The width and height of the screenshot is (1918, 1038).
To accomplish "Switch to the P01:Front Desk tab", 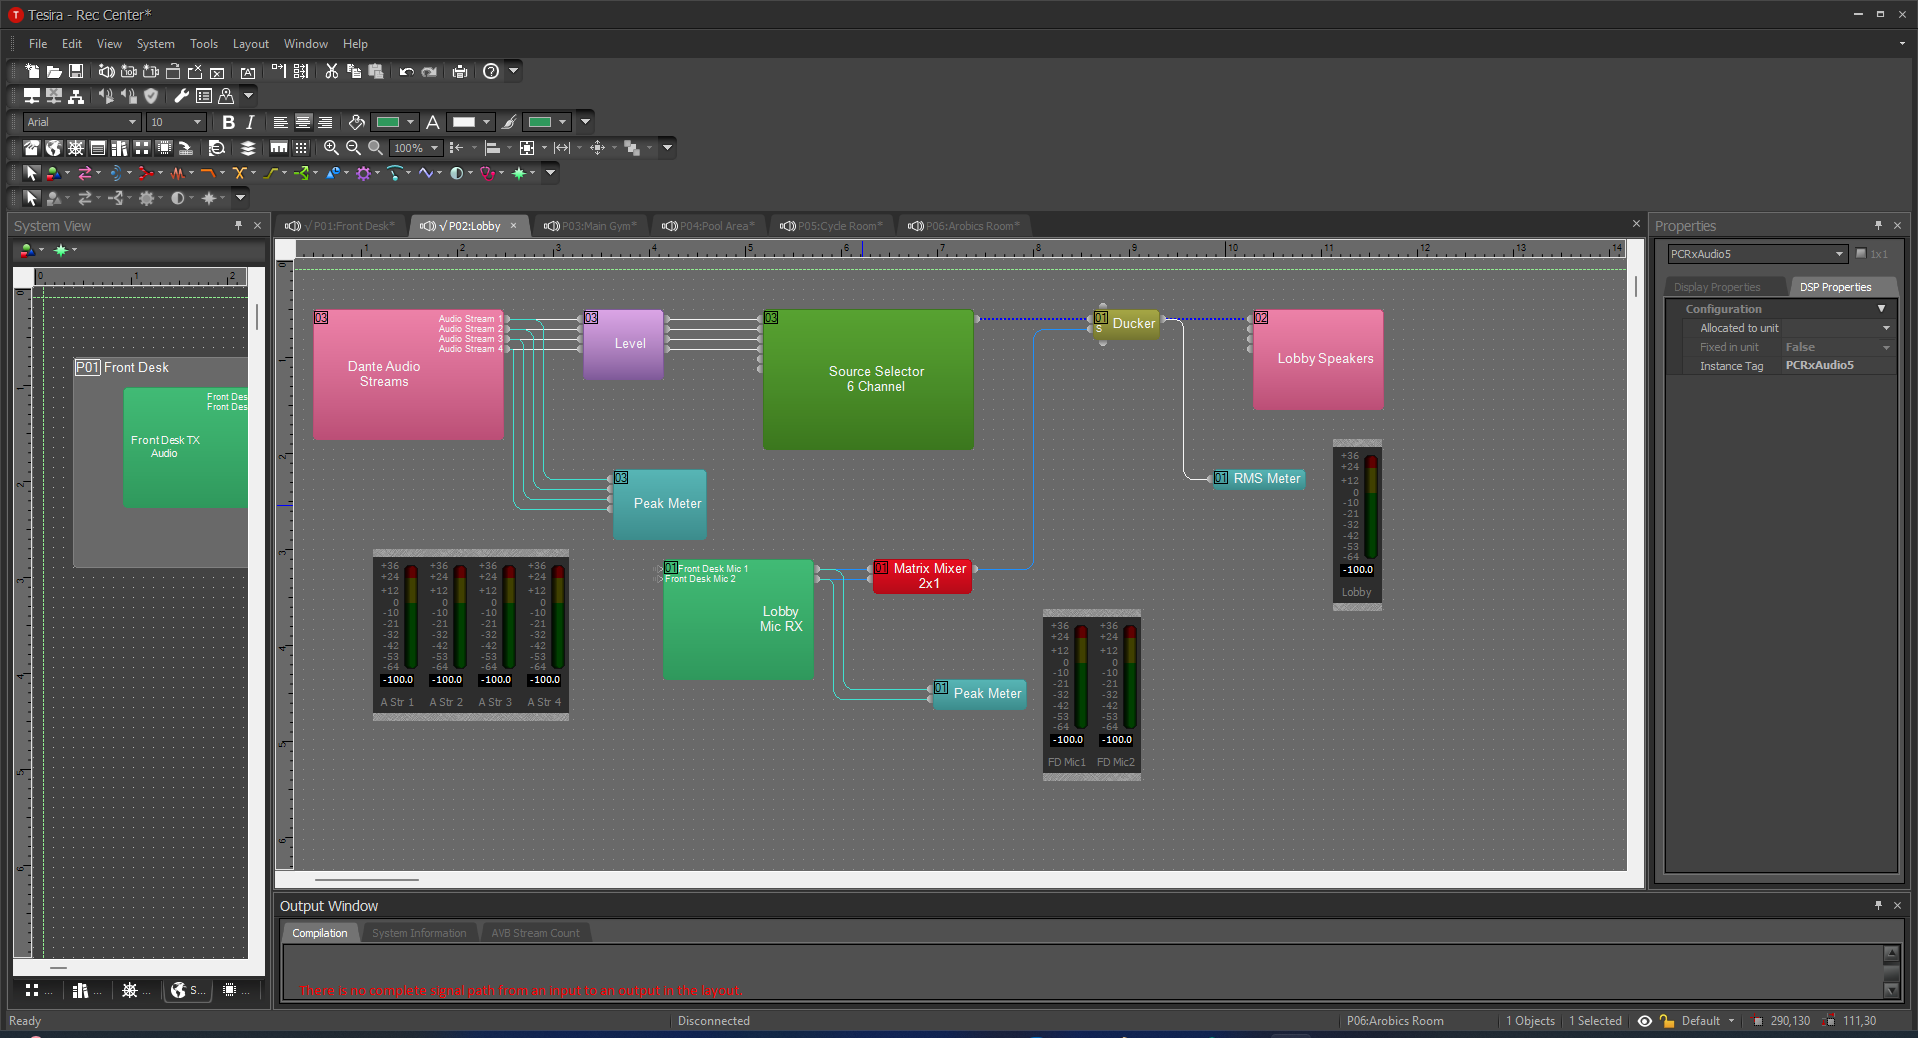I will click(341, 226).
